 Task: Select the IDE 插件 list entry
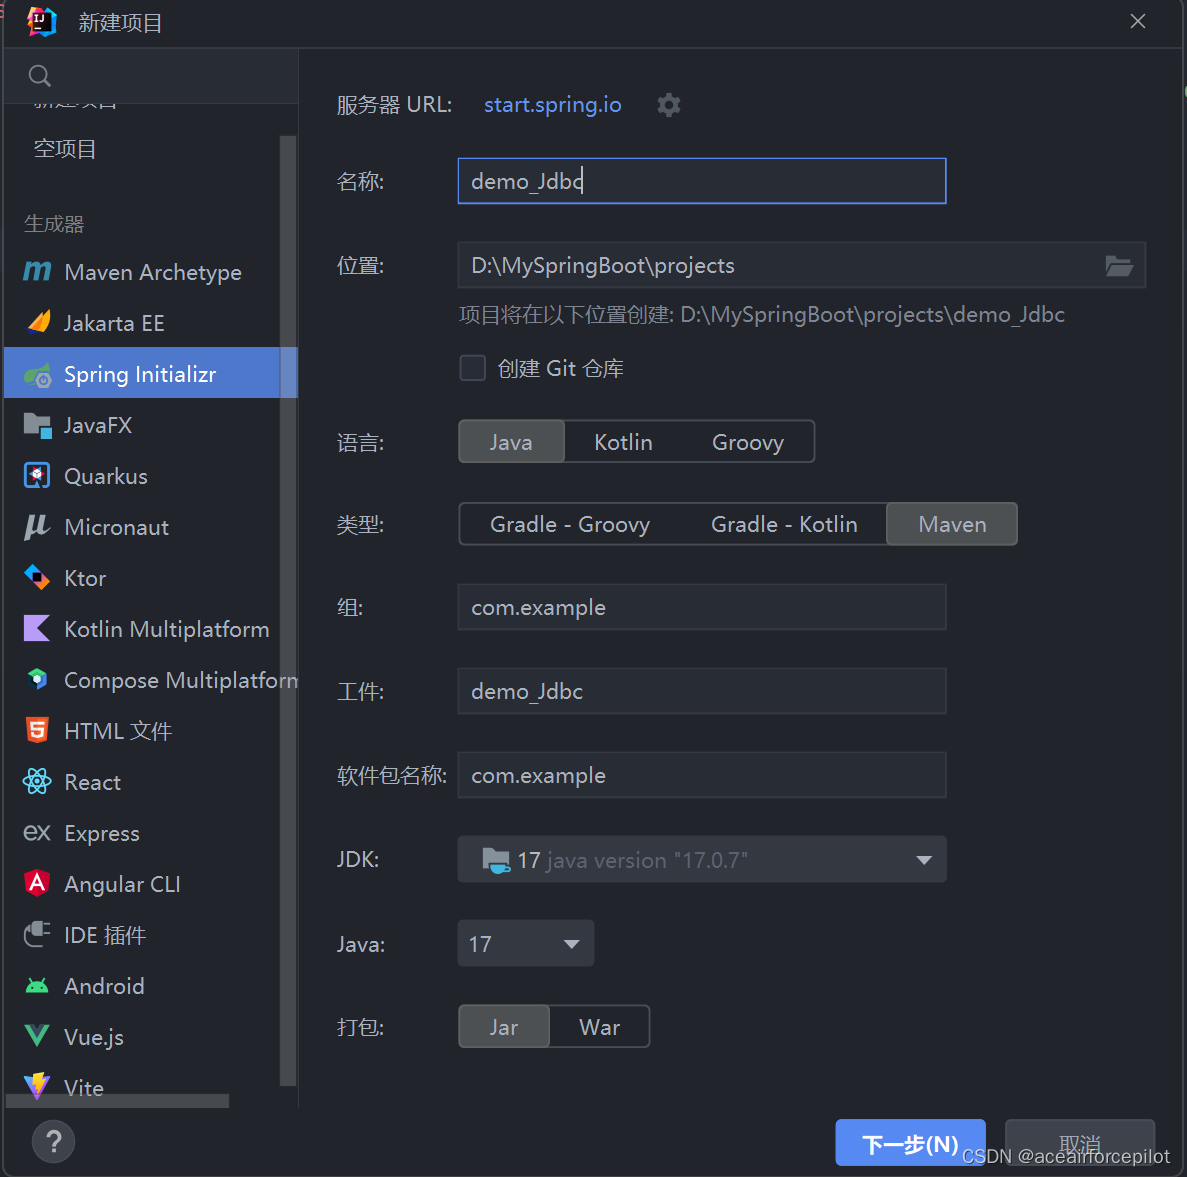(x=142, y=935)
